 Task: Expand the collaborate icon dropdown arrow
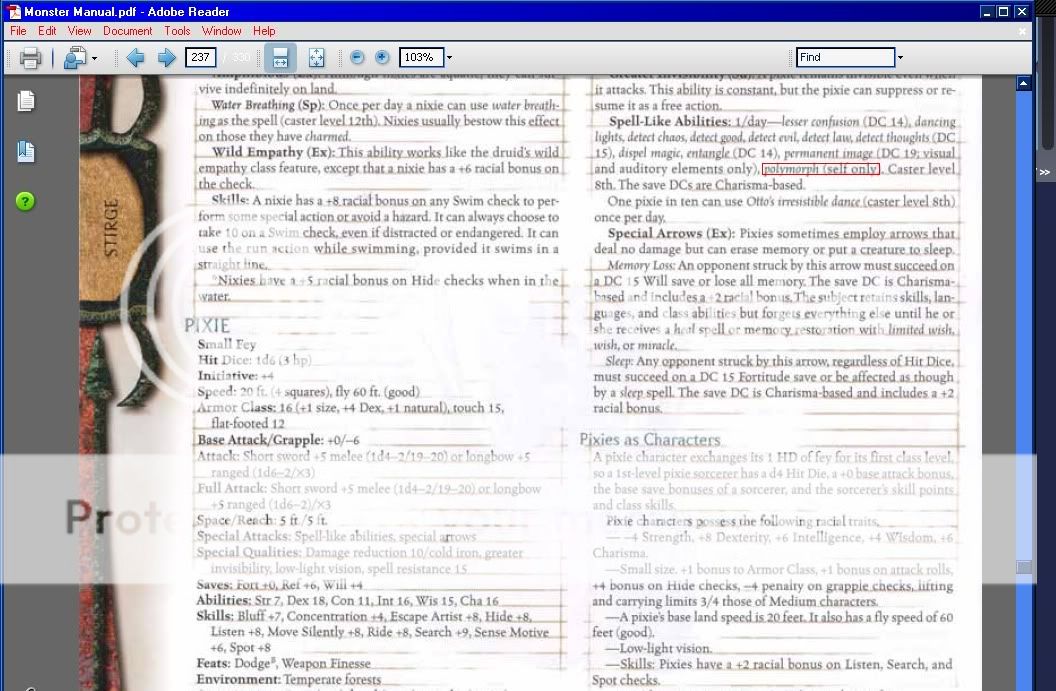point(95,58)
